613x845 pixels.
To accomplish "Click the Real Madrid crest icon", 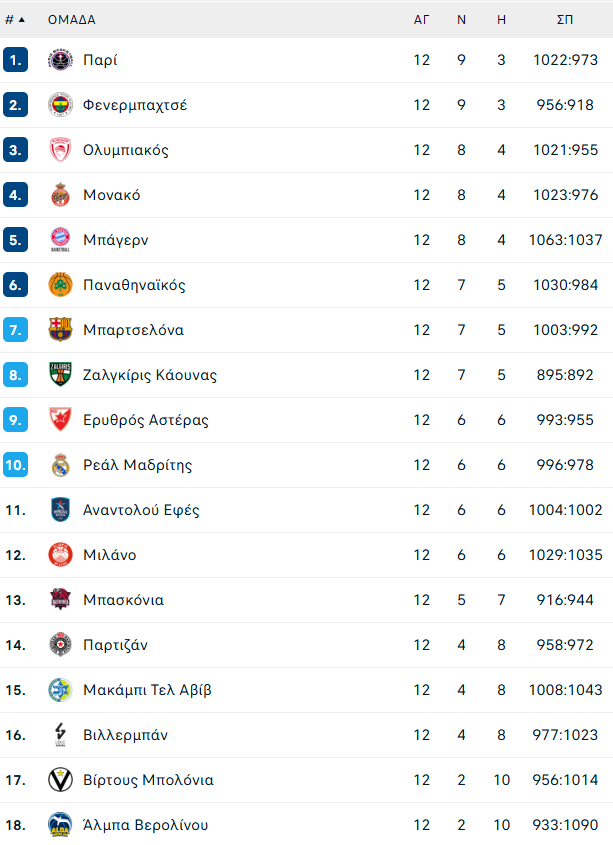I will (x=60, y=465).
